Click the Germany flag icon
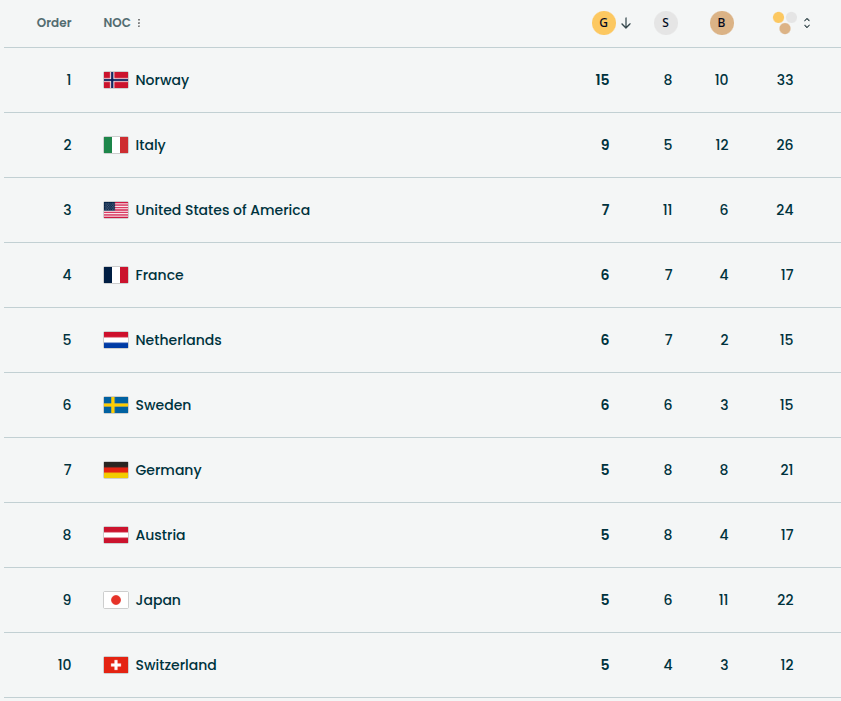This screenshot has width=841, height=701. coord(116,470)
